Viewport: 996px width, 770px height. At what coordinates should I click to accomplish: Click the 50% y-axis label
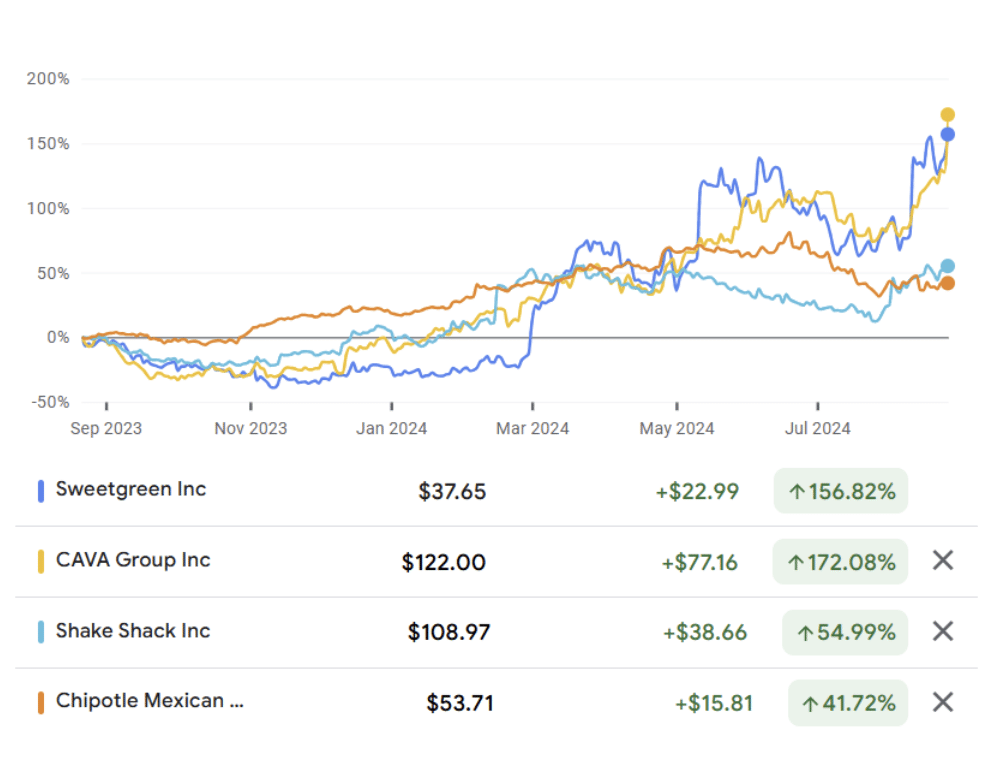coord(53,273)
